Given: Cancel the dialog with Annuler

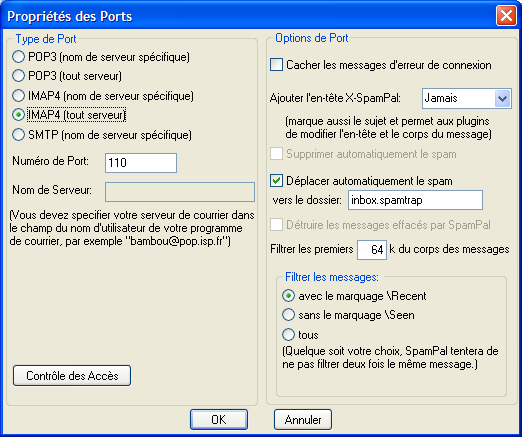Looking at the screenshot, I should (x=303, y=420).
